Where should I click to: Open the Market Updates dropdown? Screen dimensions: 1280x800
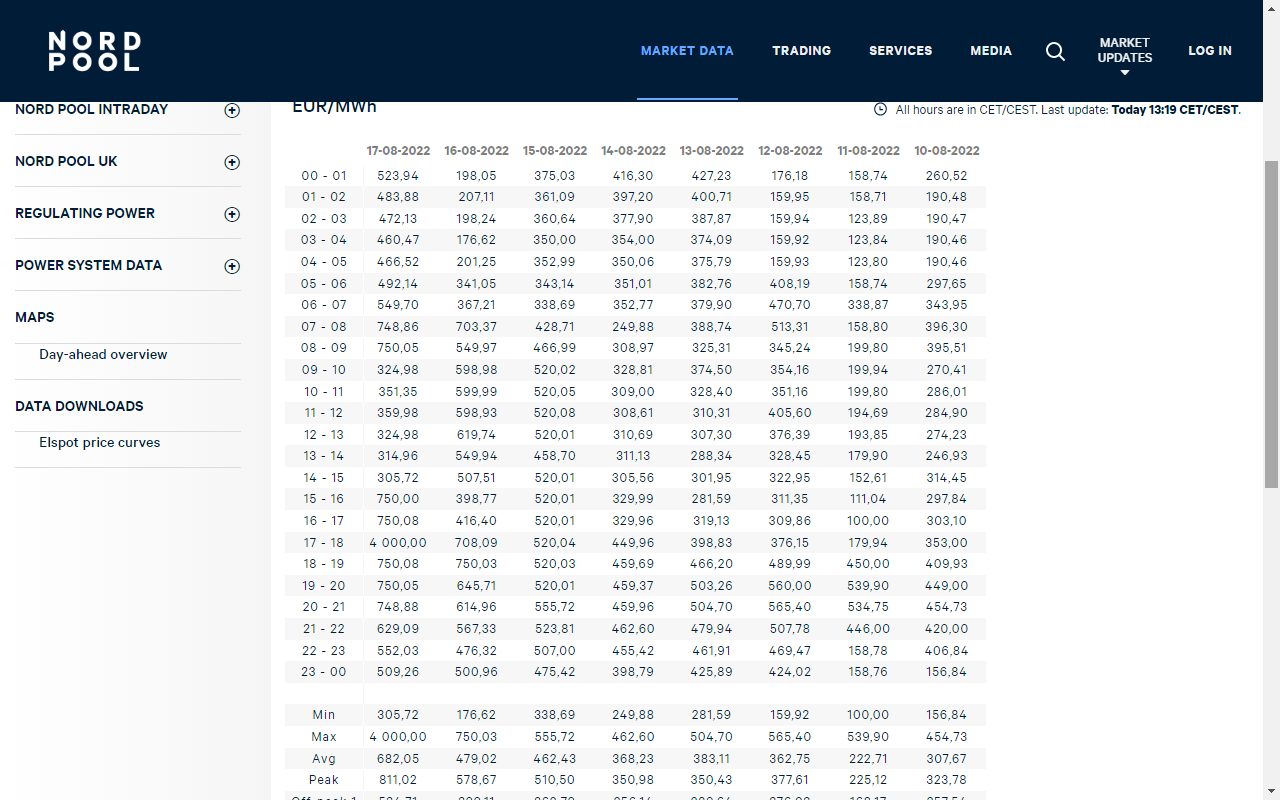1124,56
